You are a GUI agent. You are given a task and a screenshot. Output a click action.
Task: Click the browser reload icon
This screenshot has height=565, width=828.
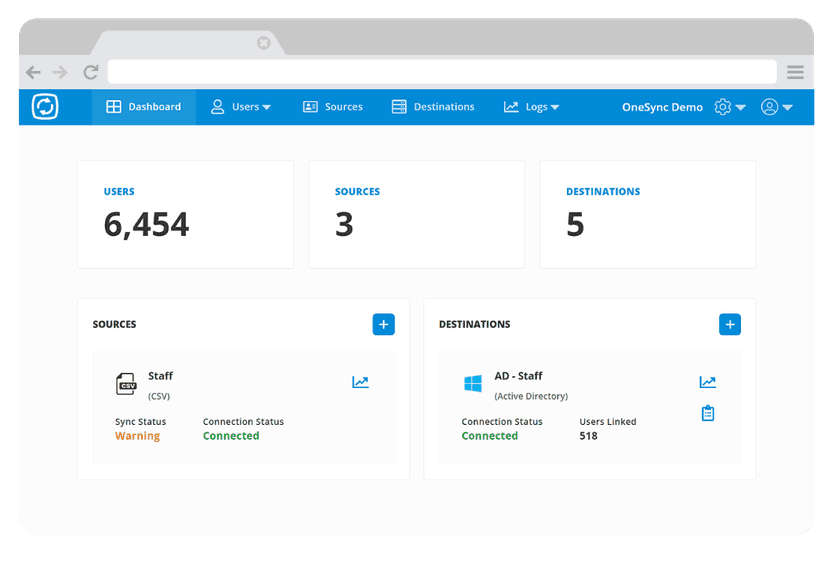coord(91,72)
